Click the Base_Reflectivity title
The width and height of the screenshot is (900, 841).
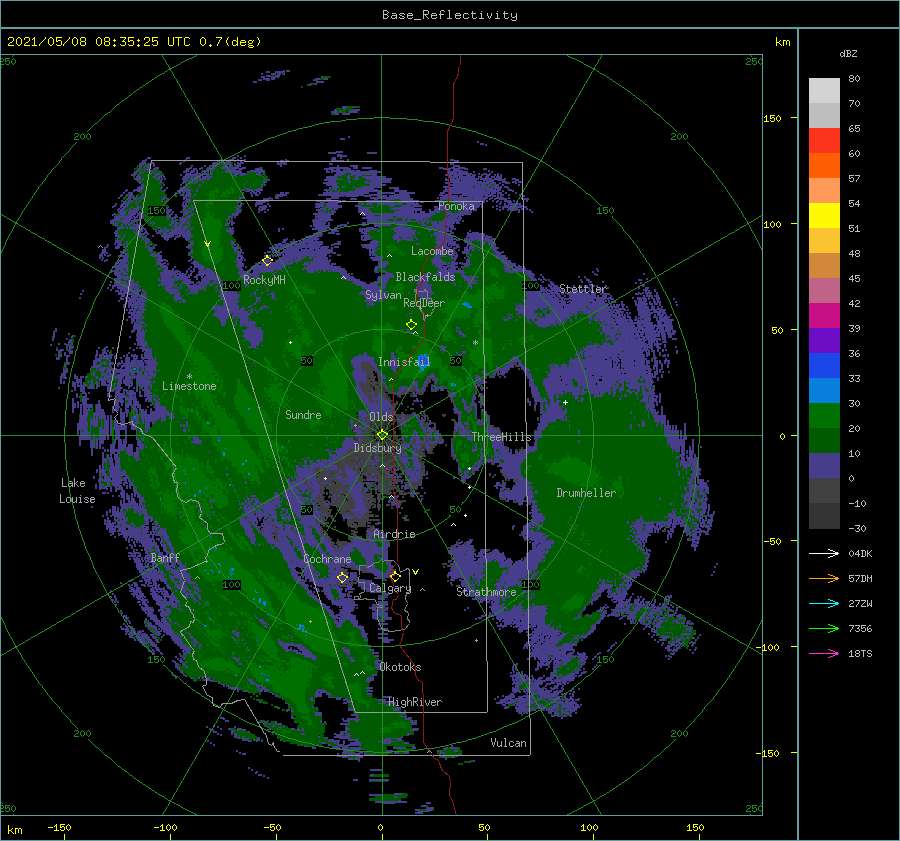click(x=450, y=15)
